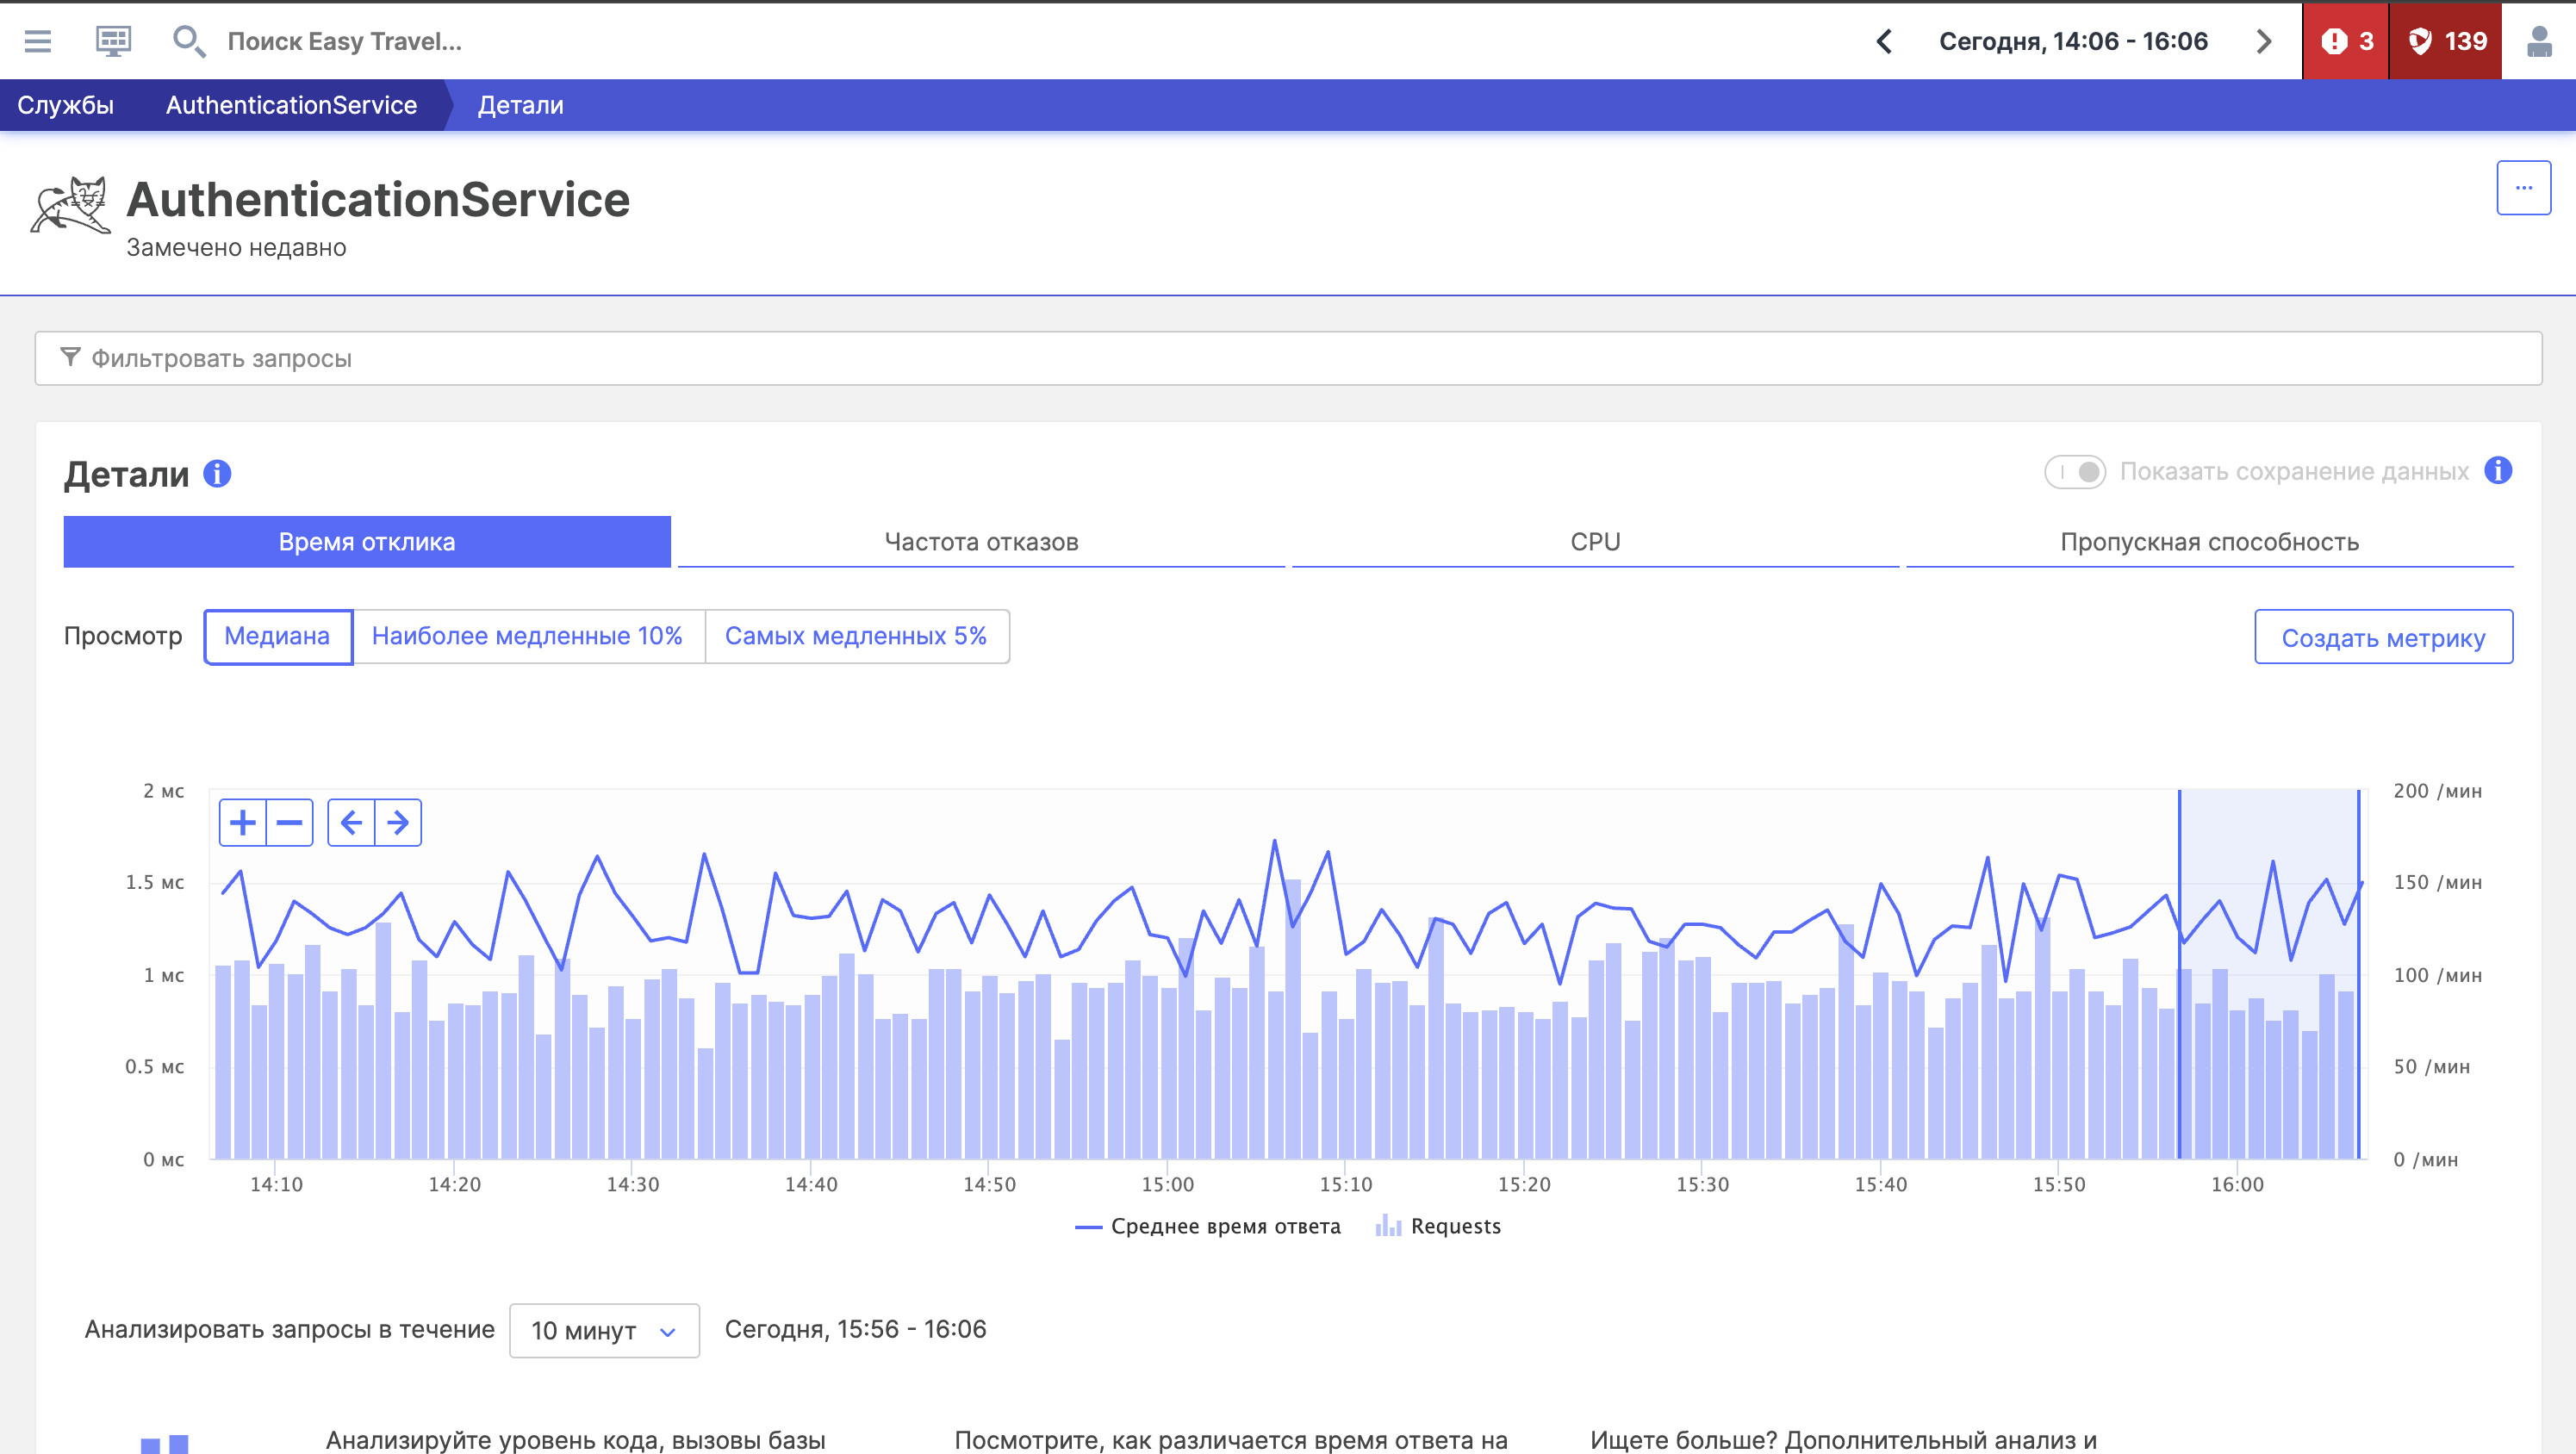Switch to the Частота отказов tab
The image size is (2576, 1454).
pos(981,541)
